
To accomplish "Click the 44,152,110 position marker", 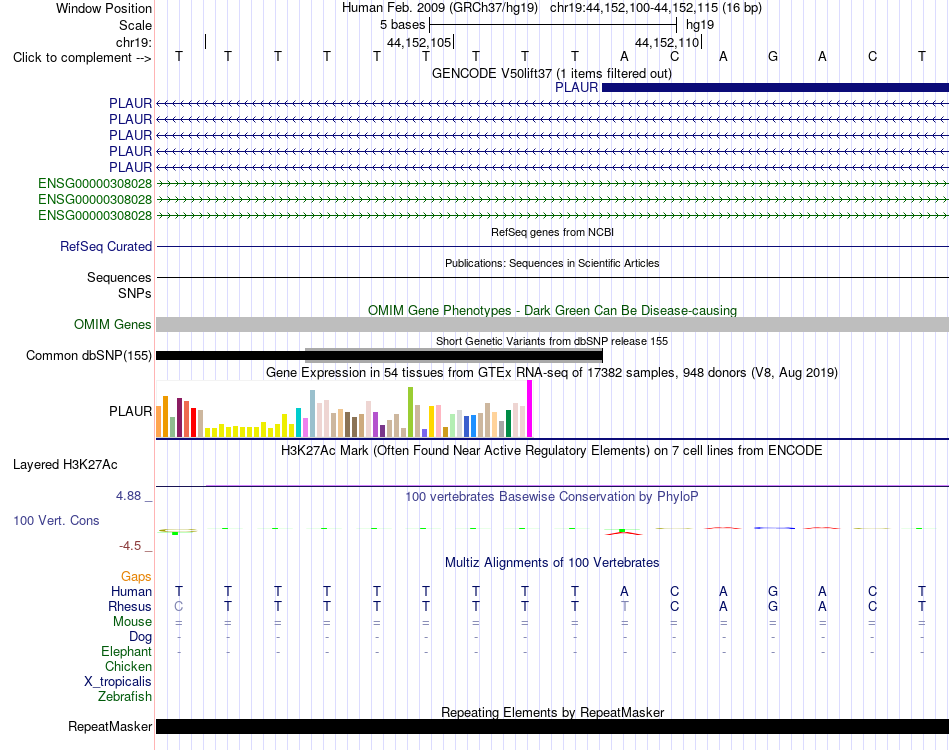I will [x=667, y=42].
